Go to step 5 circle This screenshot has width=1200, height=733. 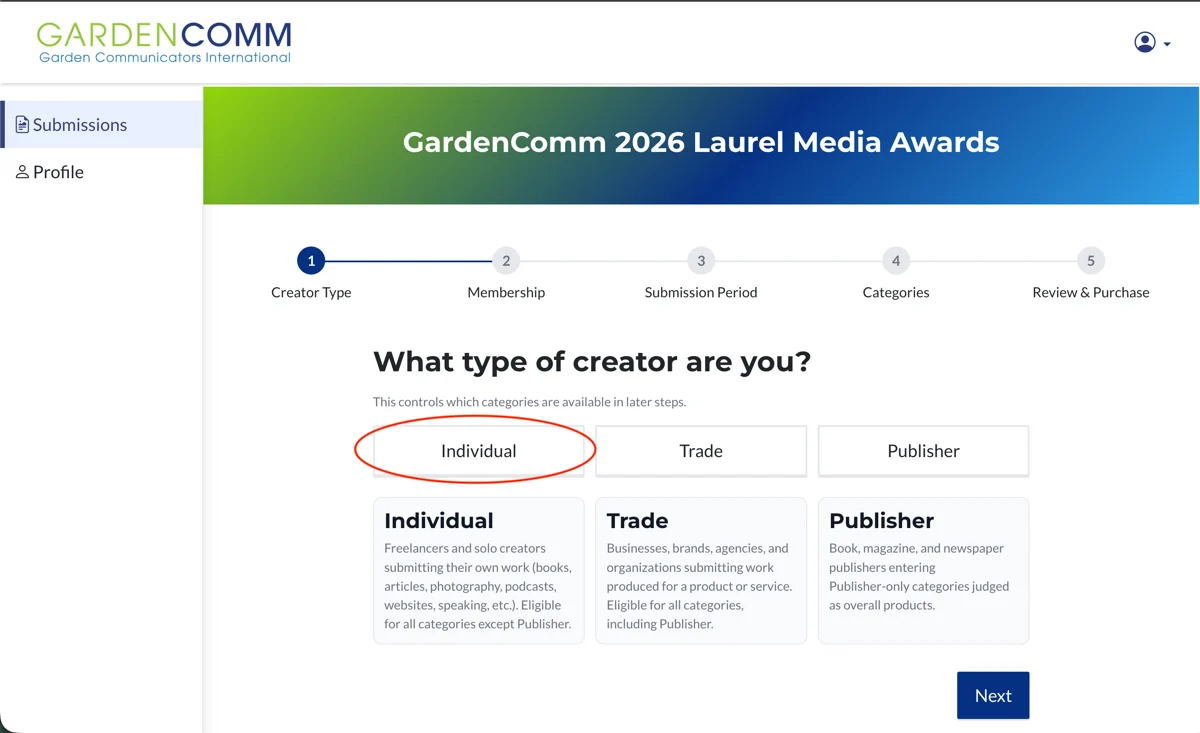[x=1091, y=261]
